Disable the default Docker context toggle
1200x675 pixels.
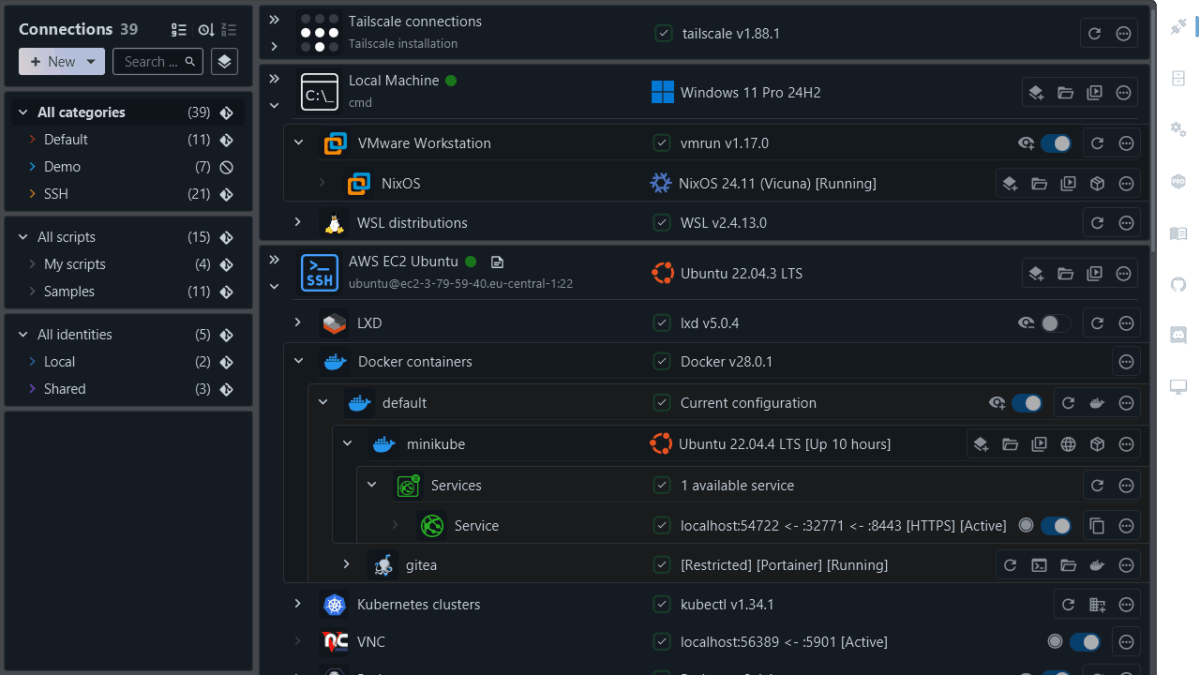[1027, 403]
